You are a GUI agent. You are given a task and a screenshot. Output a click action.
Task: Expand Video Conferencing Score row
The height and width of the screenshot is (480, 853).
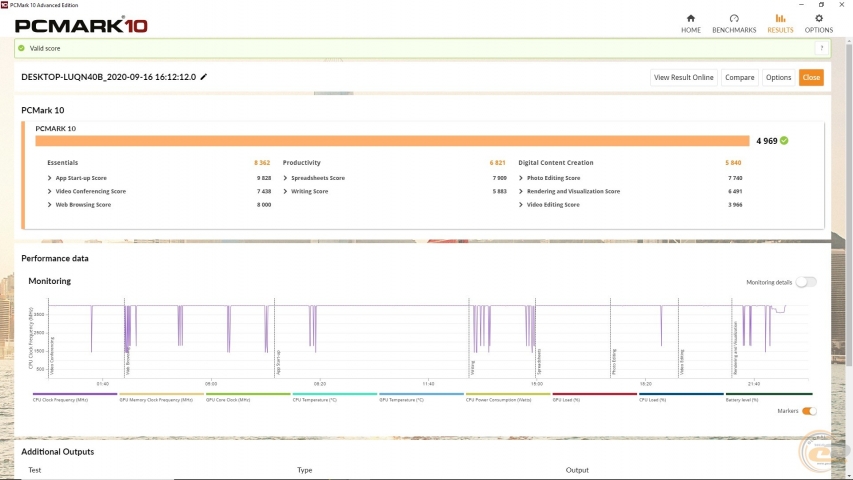(x=50, y=191)
